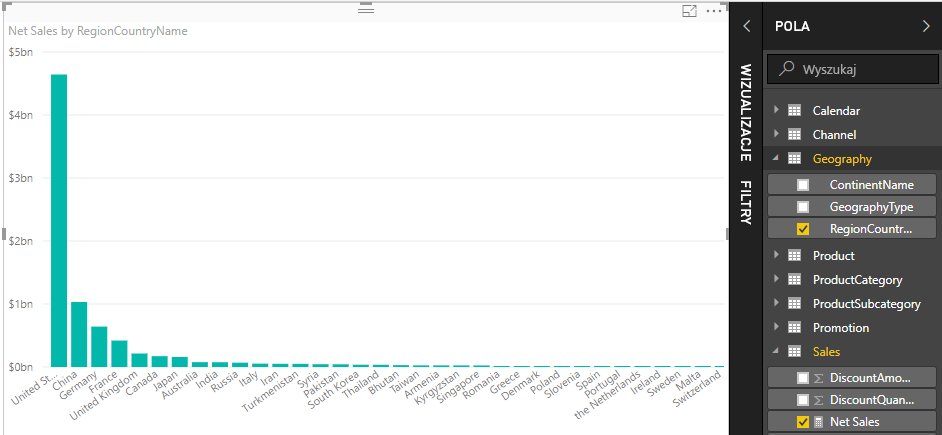Click the Geography table icon

(794, 159)
